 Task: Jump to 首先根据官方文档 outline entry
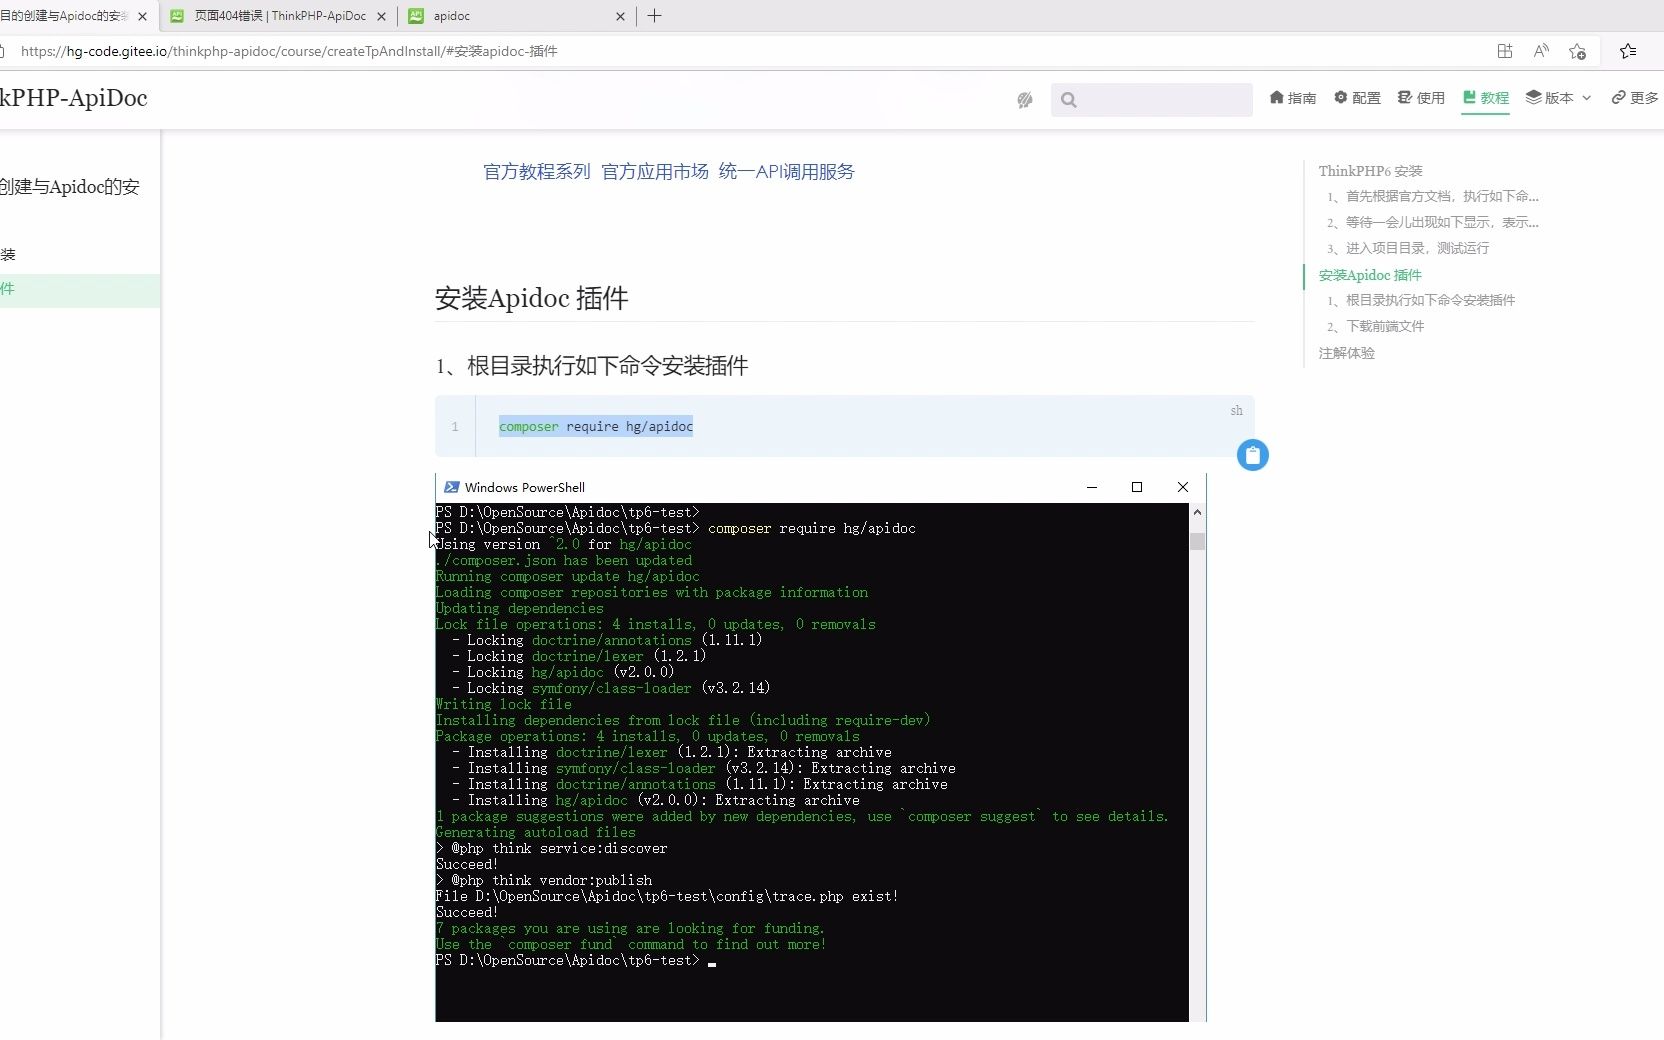(1433, 196)
